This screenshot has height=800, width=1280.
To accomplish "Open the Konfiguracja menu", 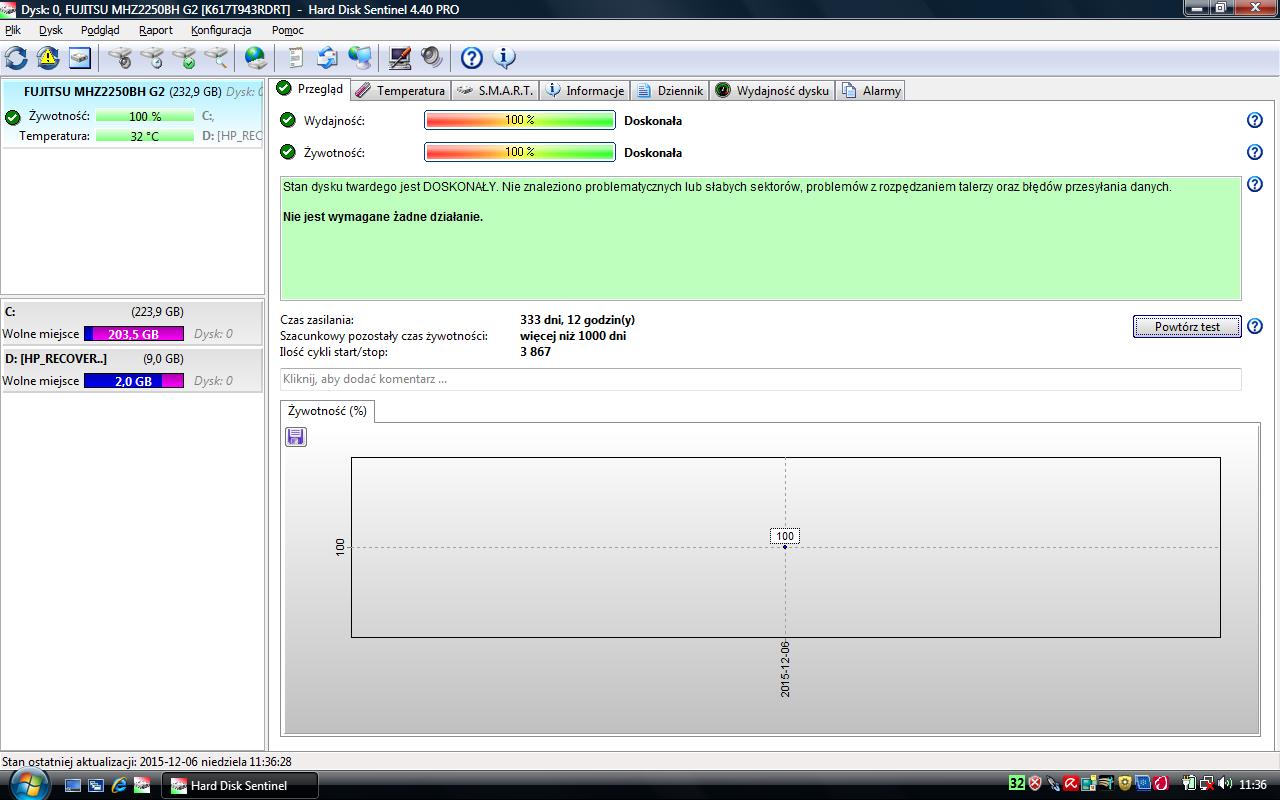I will (x=221, y=30).
